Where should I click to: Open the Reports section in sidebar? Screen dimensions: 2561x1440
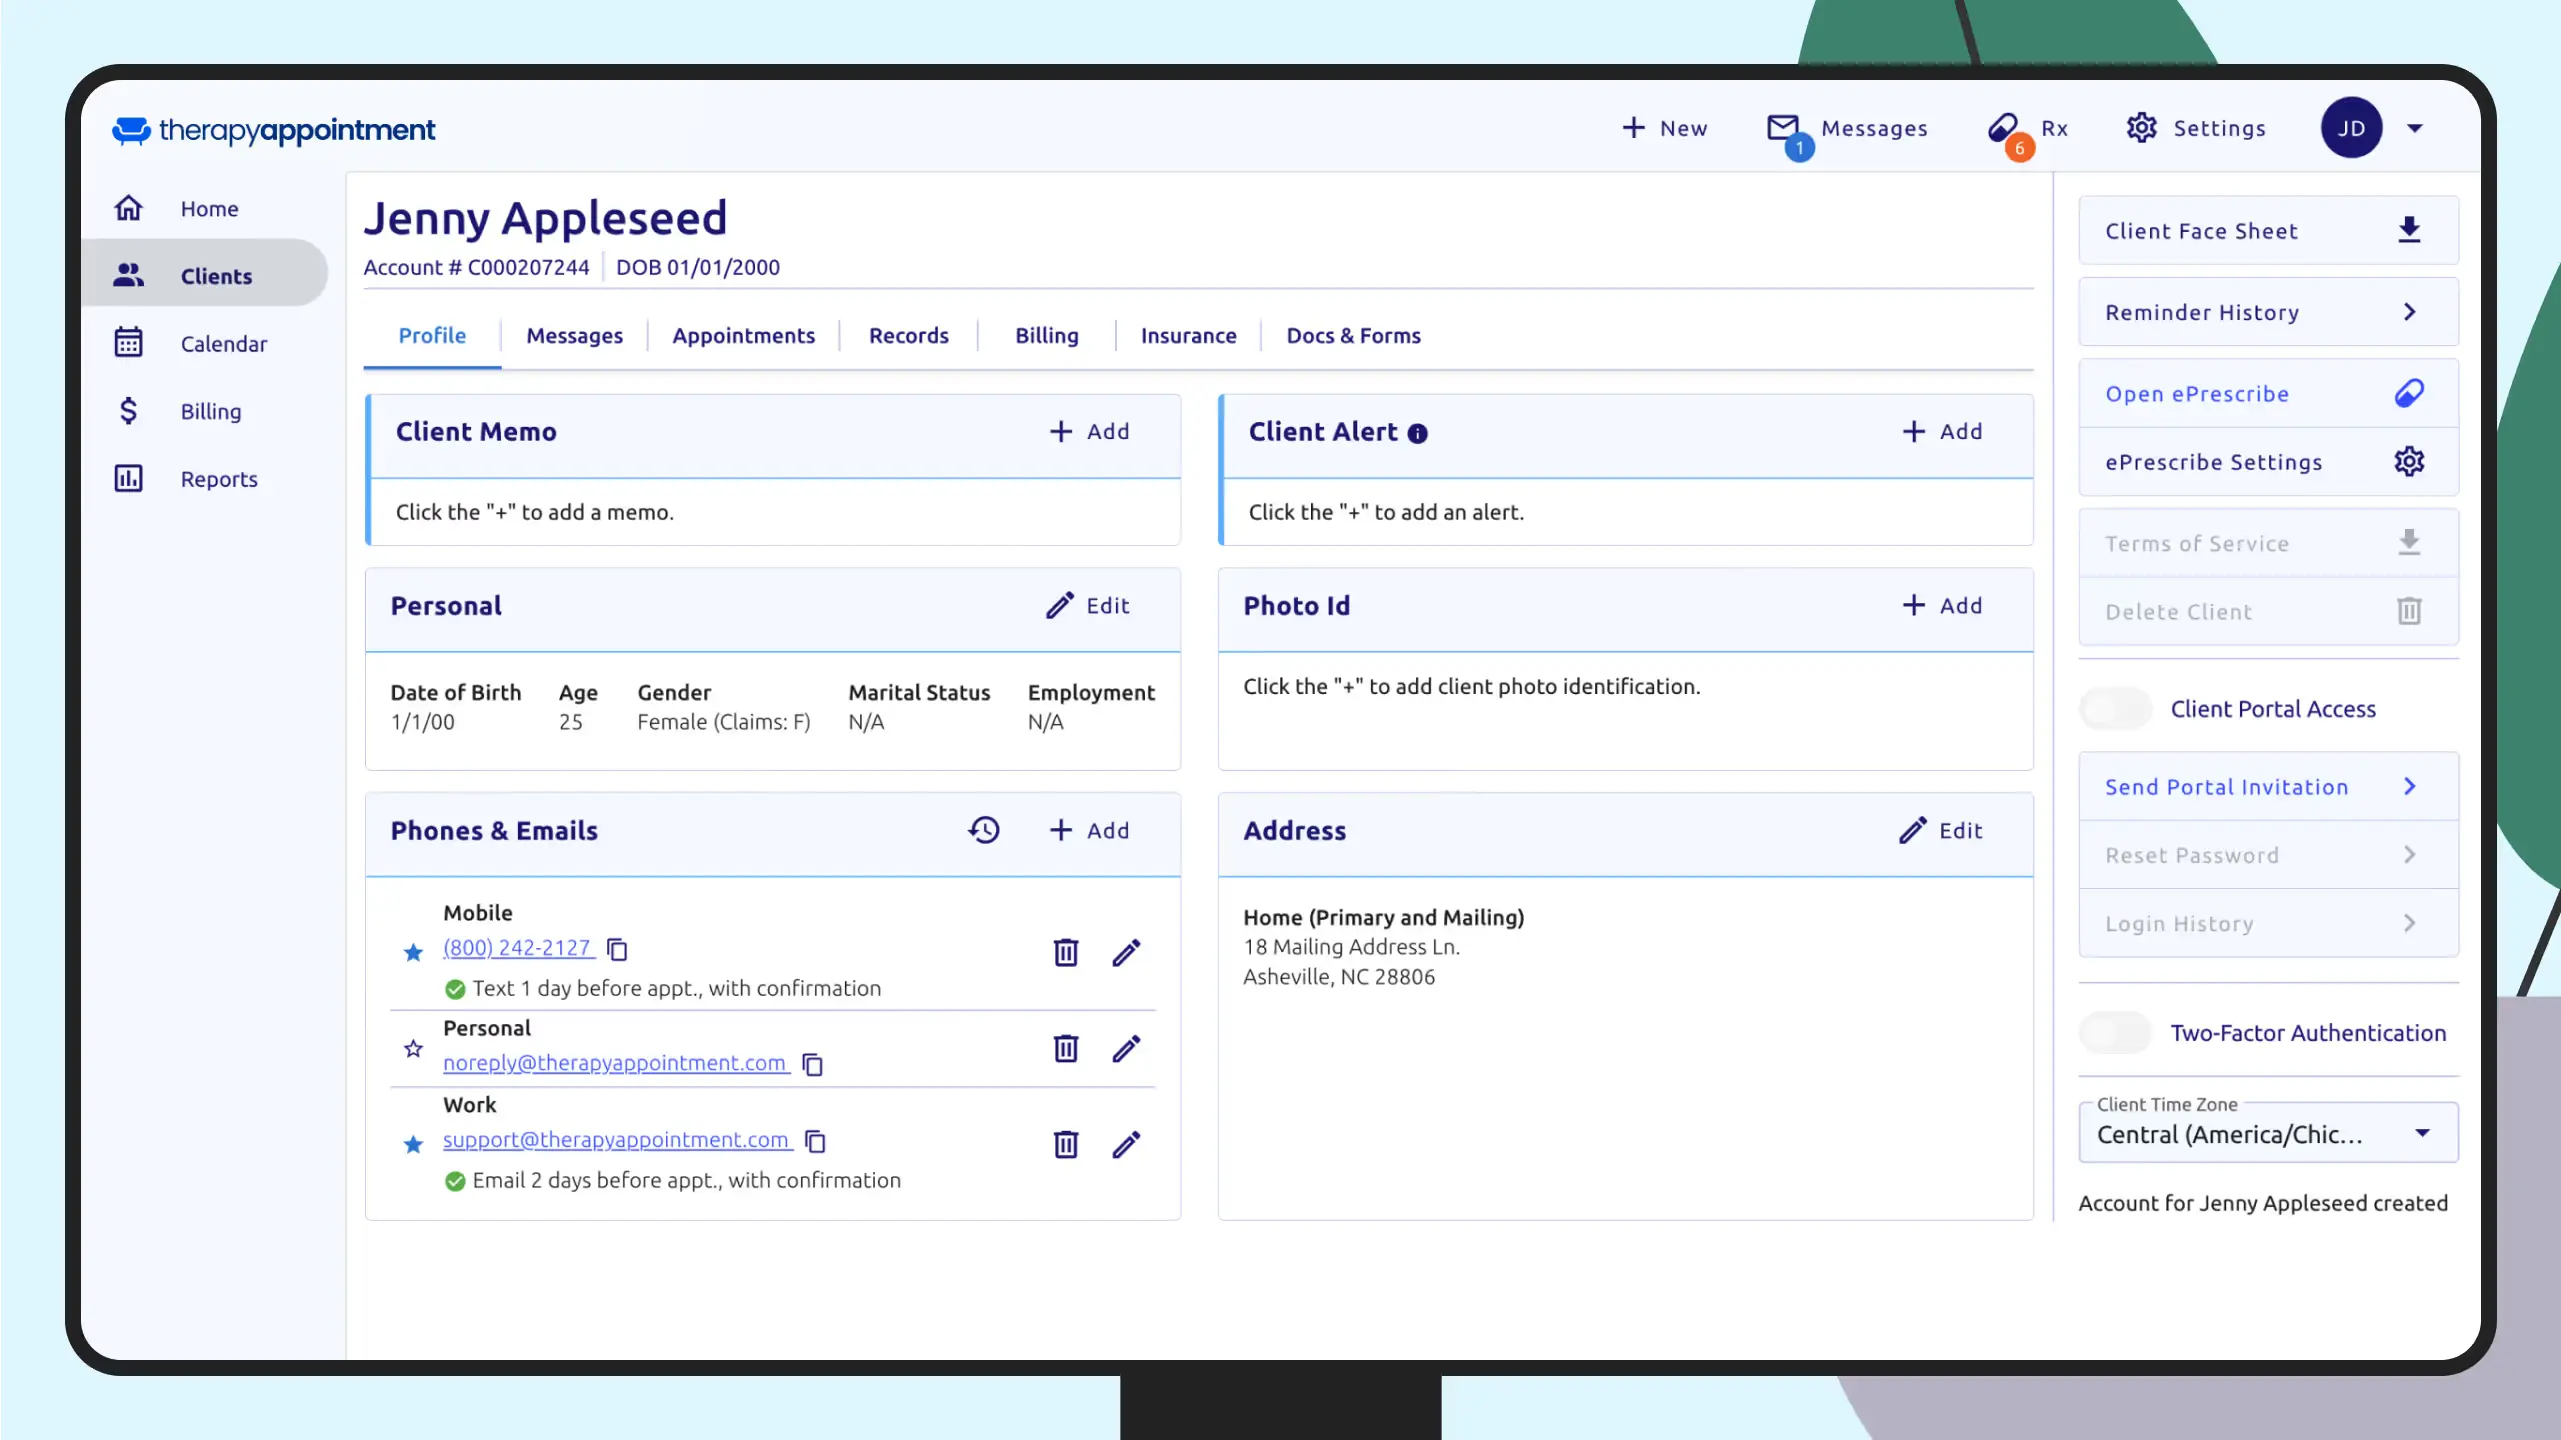coord(219,479)
